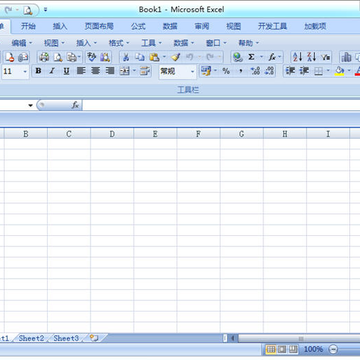
Task: Click the Permission document icon in toolbar
Action: (9, 57)
